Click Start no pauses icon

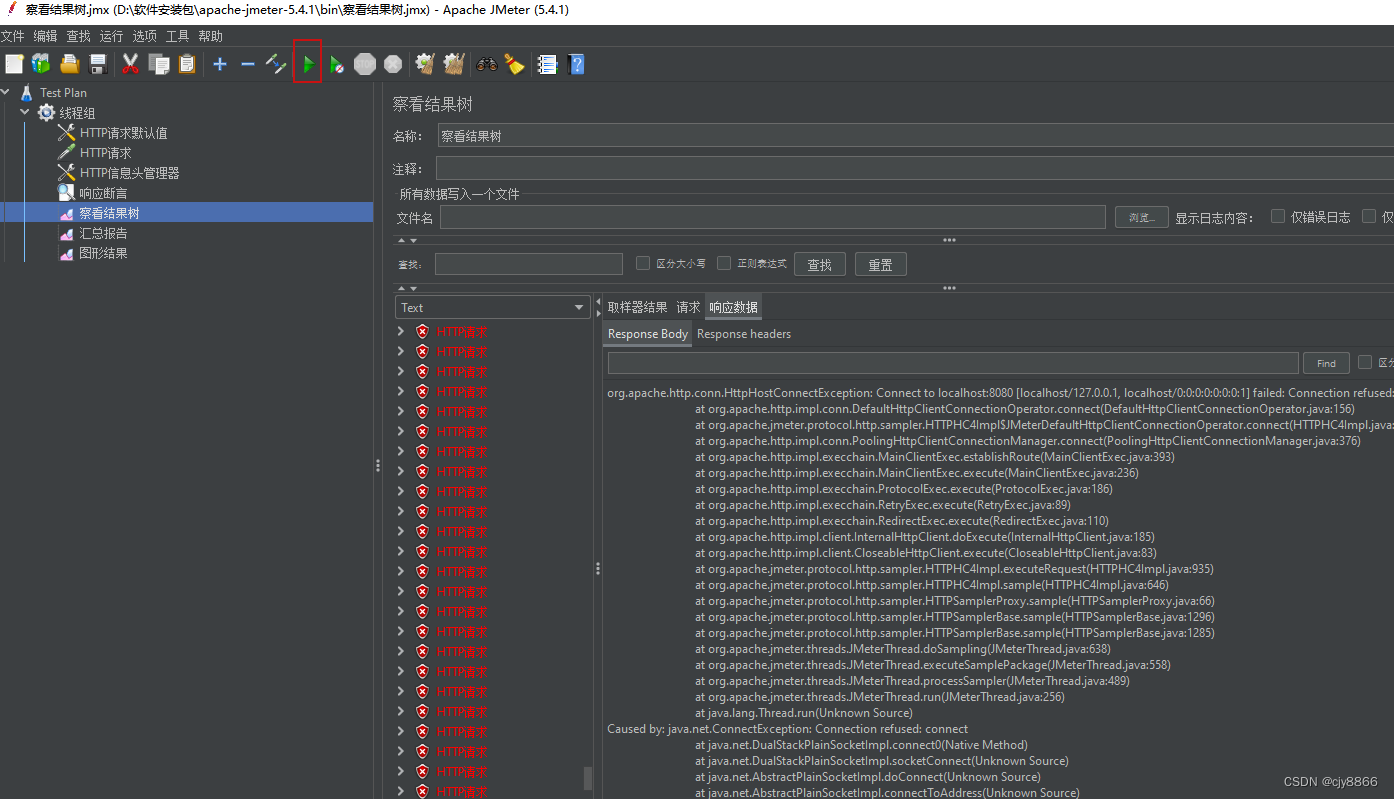coord(337,64)
